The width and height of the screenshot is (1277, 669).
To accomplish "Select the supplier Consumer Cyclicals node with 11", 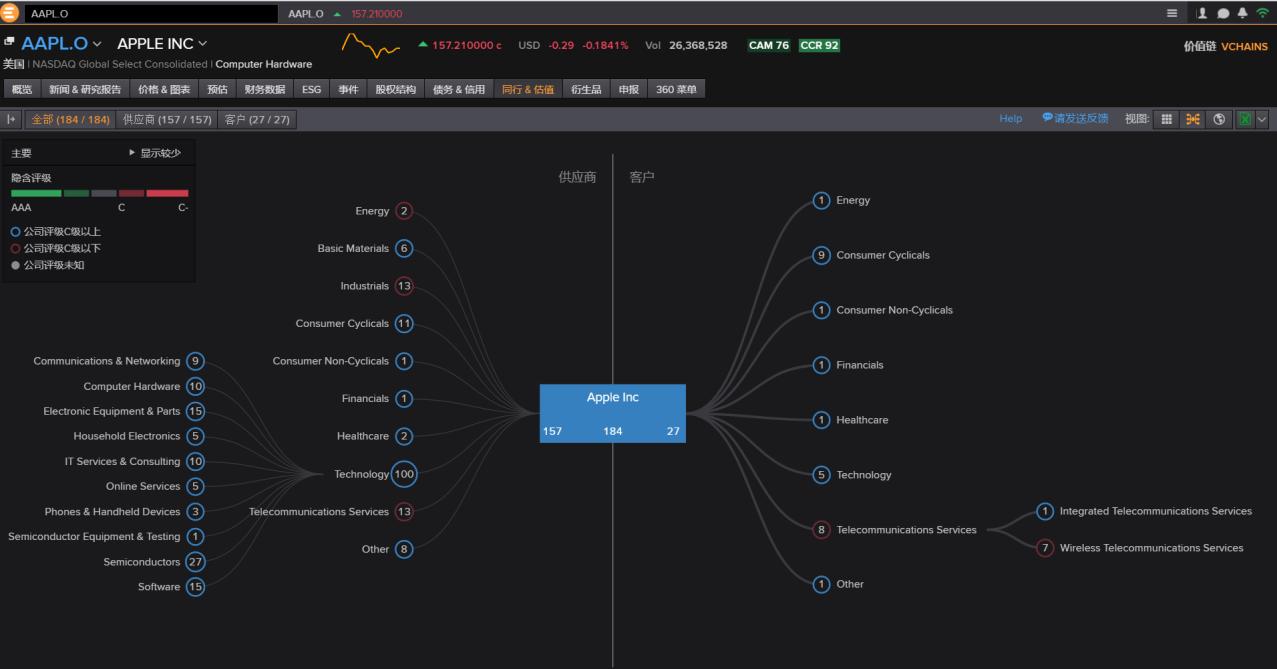I will (x=404, y=323).
